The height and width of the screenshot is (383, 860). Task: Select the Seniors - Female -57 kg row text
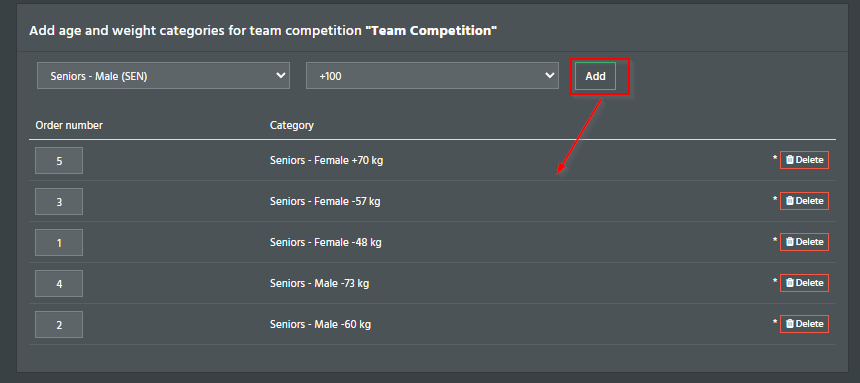click(325, 201)
